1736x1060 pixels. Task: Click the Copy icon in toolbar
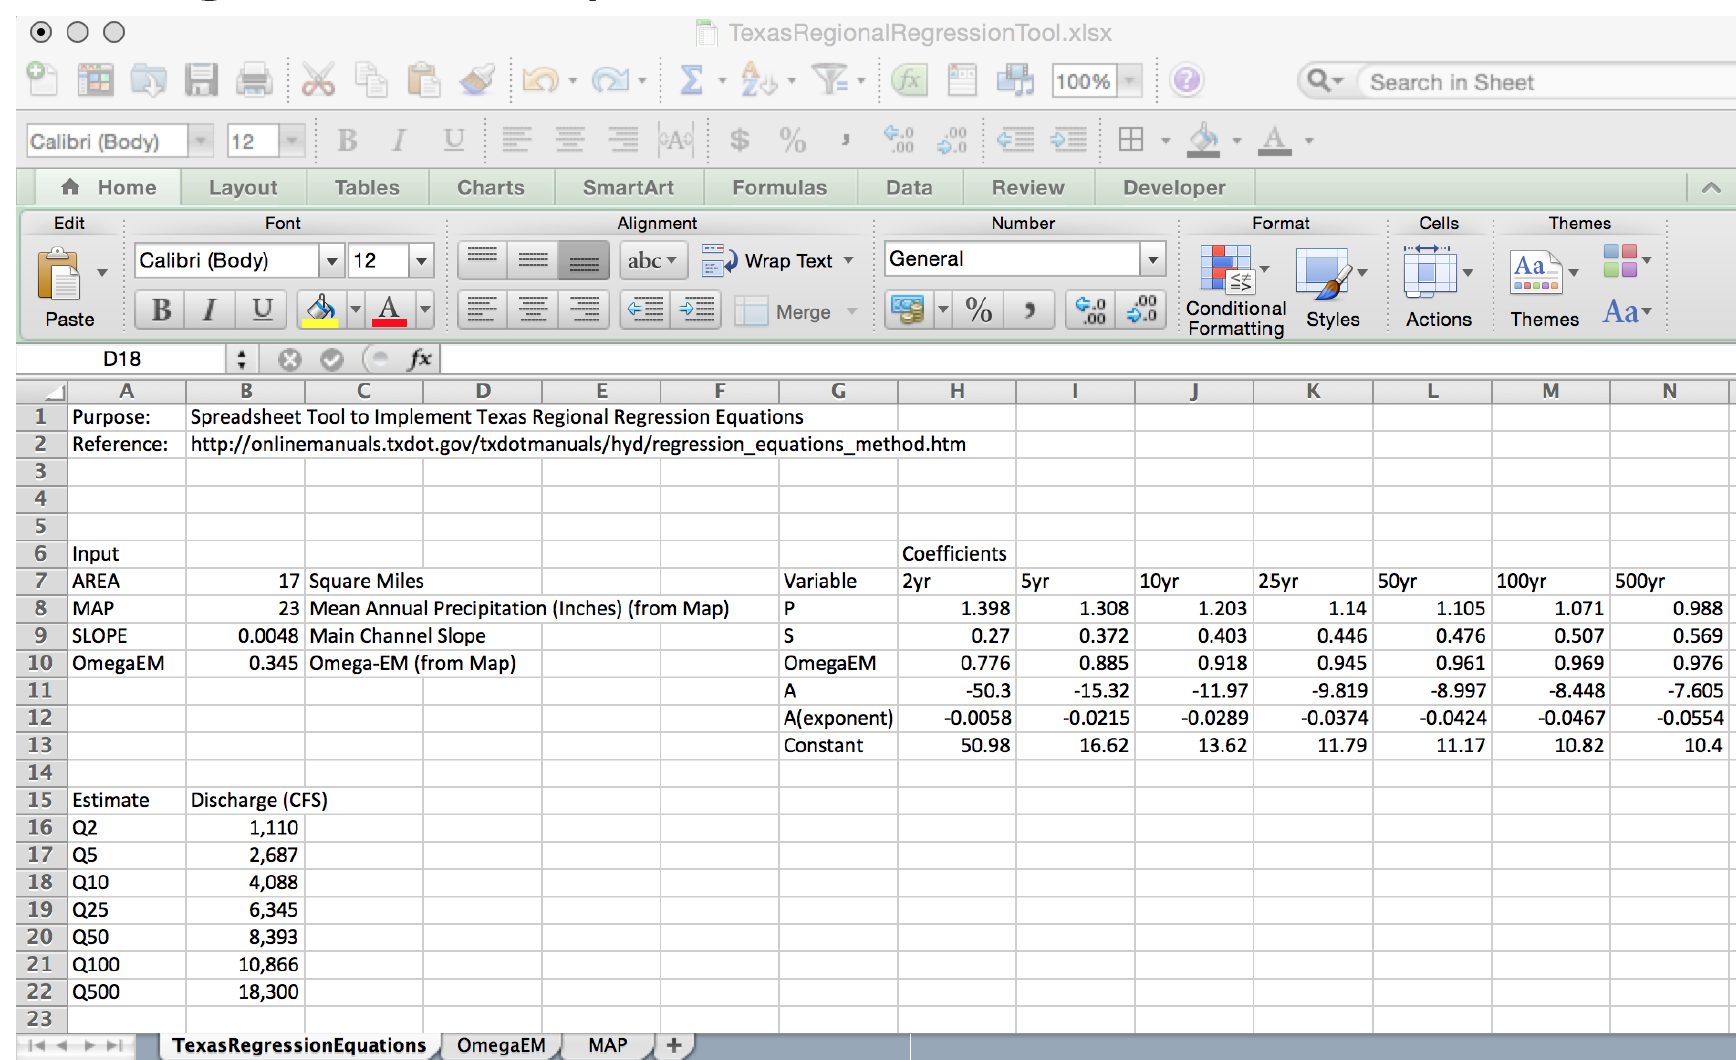[x=371, y=80]
